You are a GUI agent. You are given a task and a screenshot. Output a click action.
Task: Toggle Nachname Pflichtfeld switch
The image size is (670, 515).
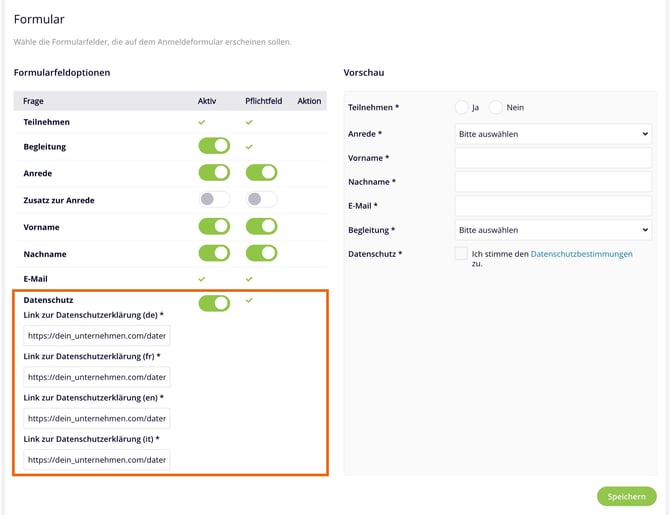point(261,254)
